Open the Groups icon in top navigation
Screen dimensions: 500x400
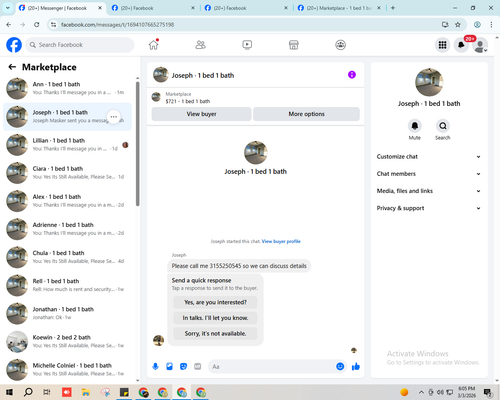340,45
